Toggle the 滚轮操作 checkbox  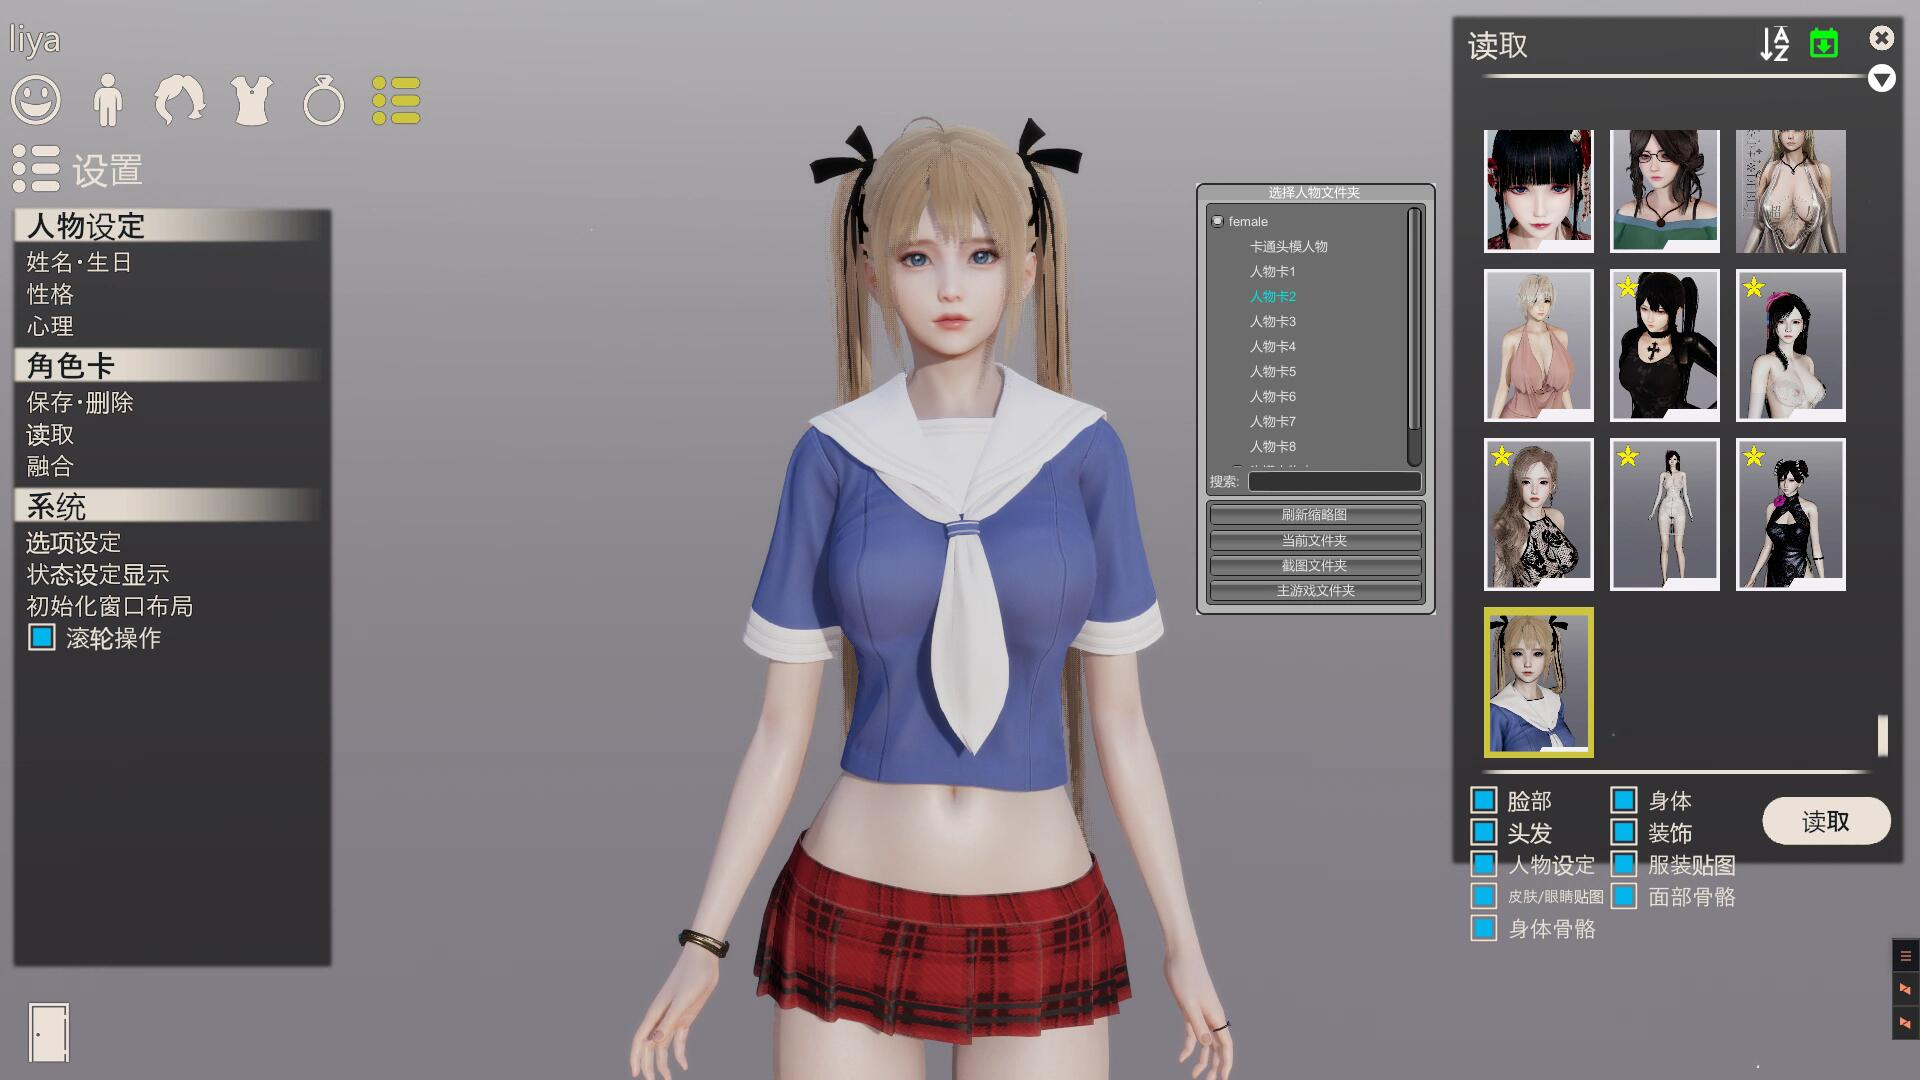(42, 638)
